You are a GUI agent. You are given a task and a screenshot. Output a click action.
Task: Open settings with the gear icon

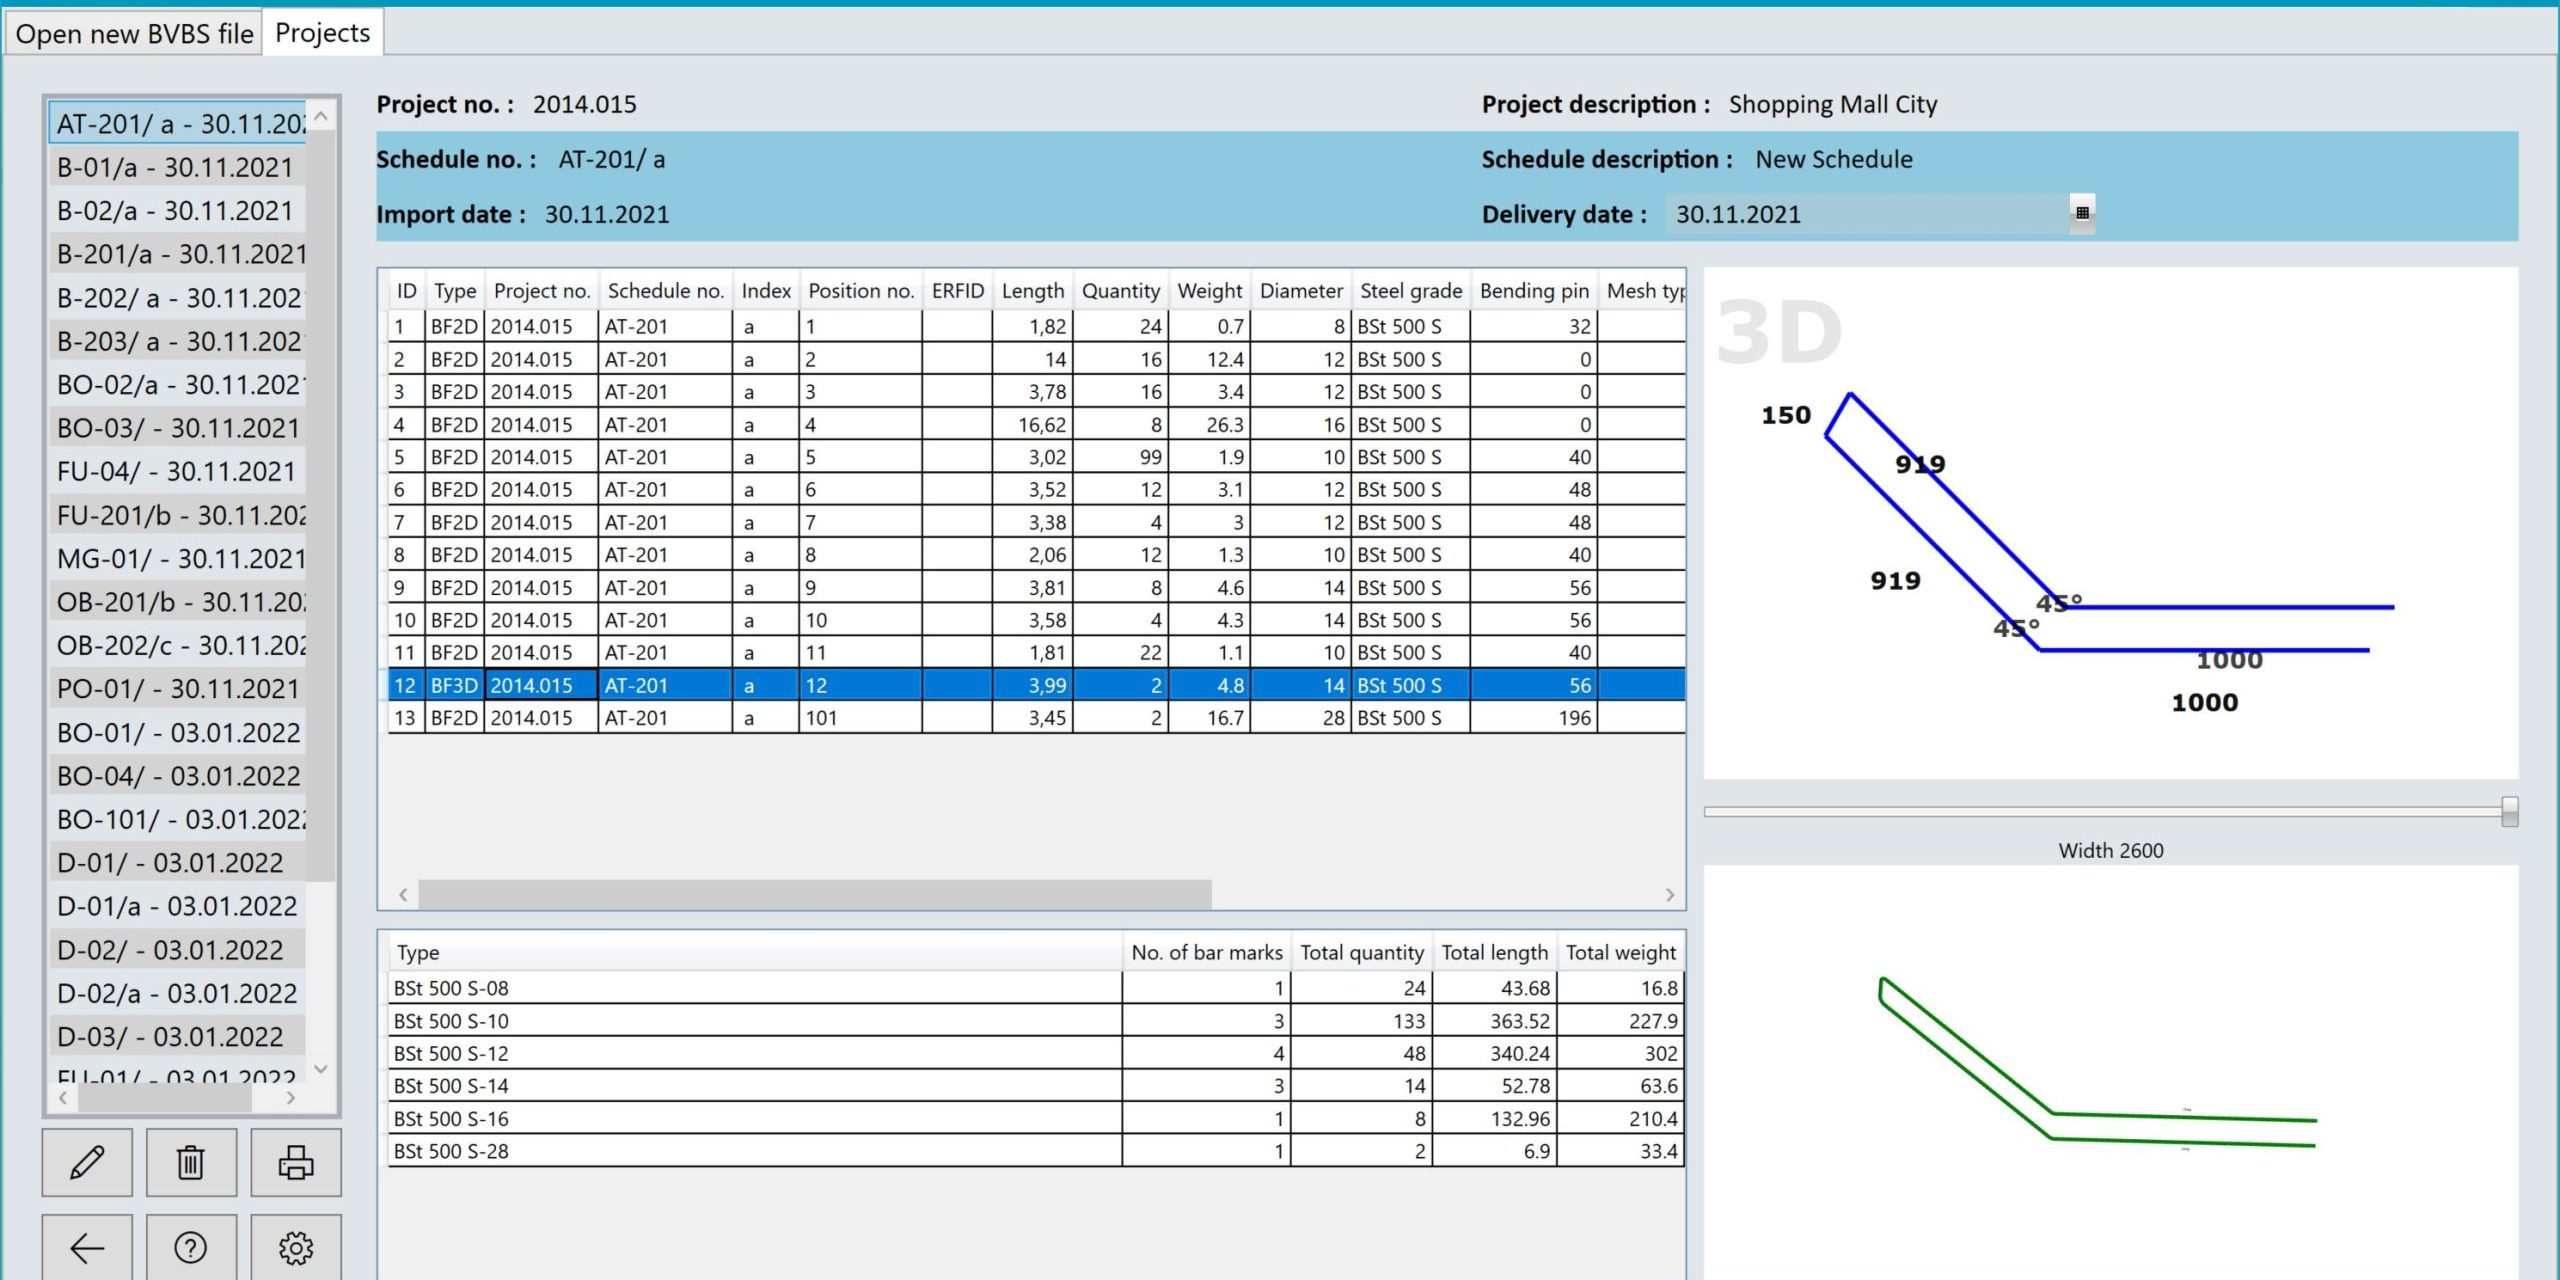[x=295, y=1247]
